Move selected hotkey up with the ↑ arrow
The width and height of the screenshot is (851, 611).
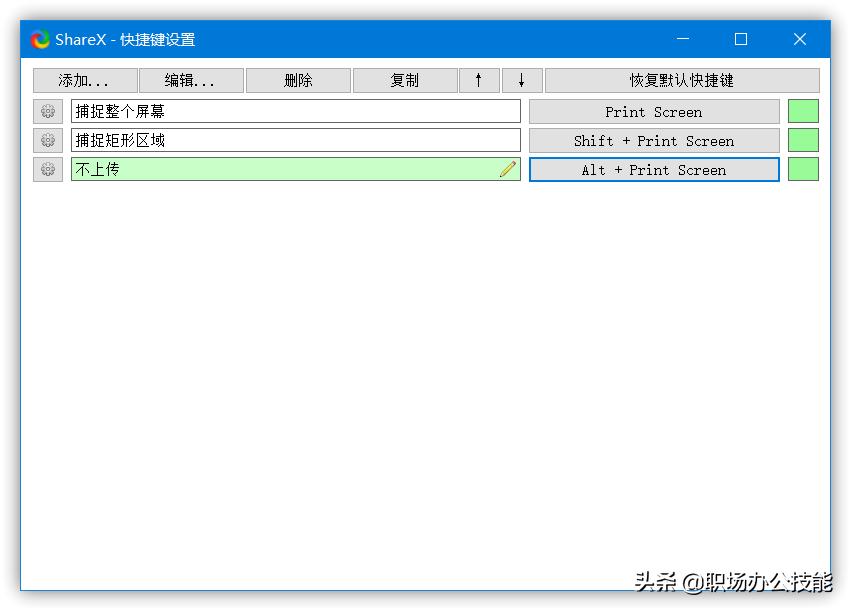(x=479, y=80)
